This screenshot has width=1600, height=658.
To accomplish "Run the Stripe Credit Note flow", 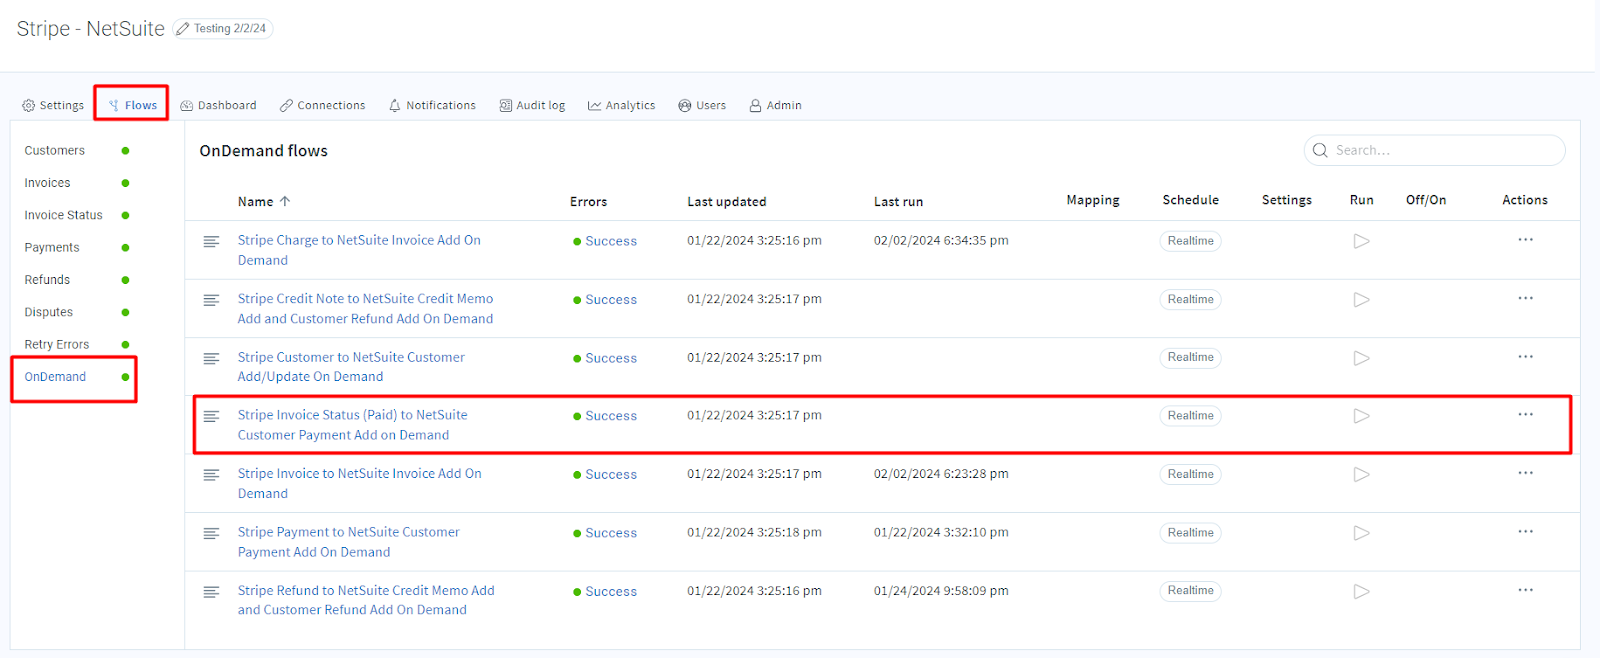I will [1361, 299].
